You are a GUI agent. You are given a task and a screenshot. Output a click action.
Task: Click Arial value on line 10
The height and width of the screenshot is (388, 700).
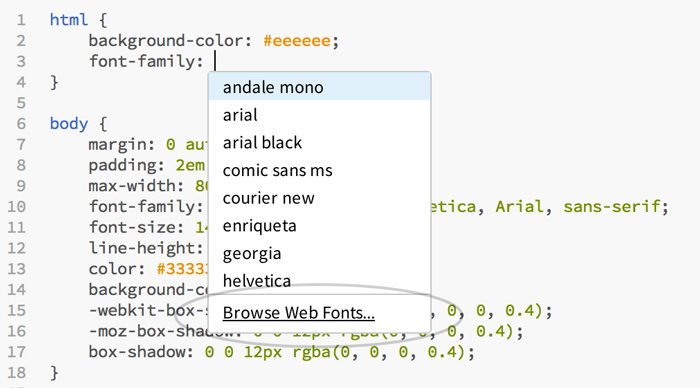pyautogui.click(x=520, y=206)
